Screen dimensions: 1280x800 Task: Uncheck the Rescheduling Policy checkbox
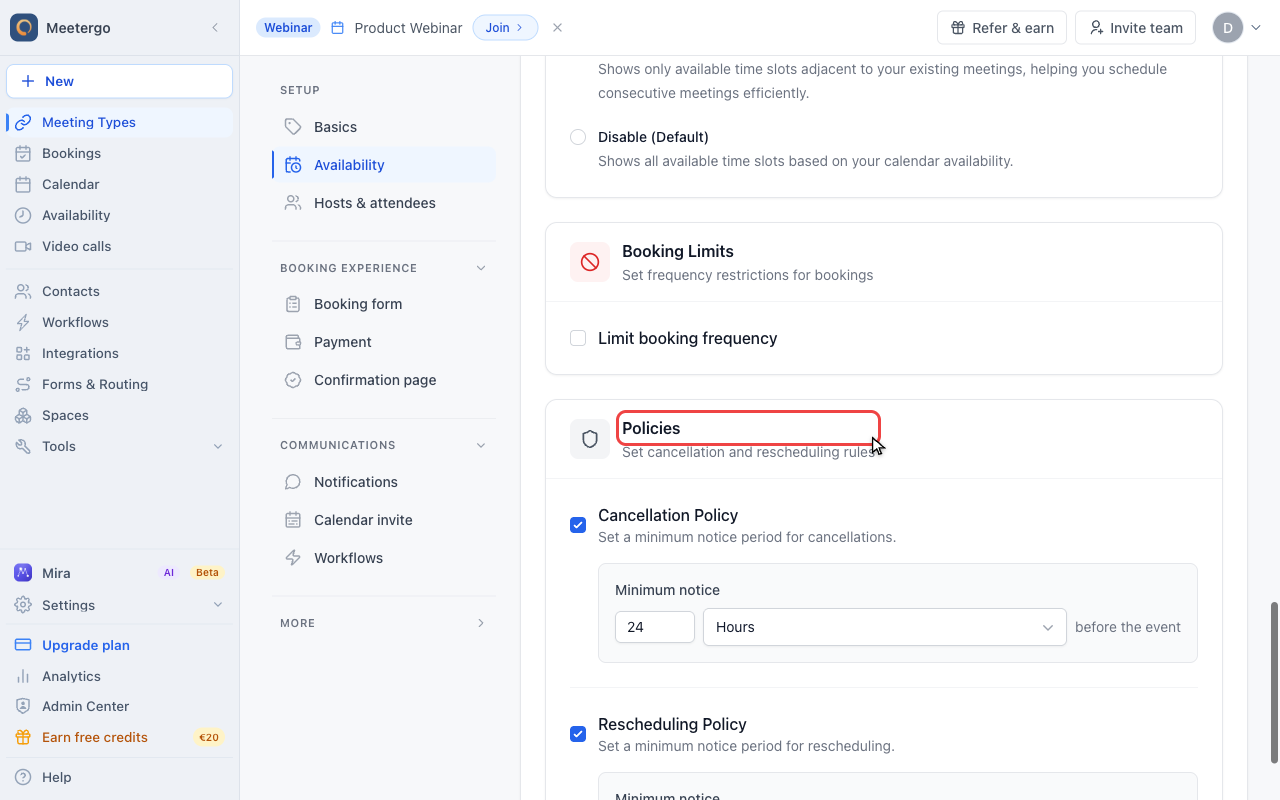pos(578,734)
